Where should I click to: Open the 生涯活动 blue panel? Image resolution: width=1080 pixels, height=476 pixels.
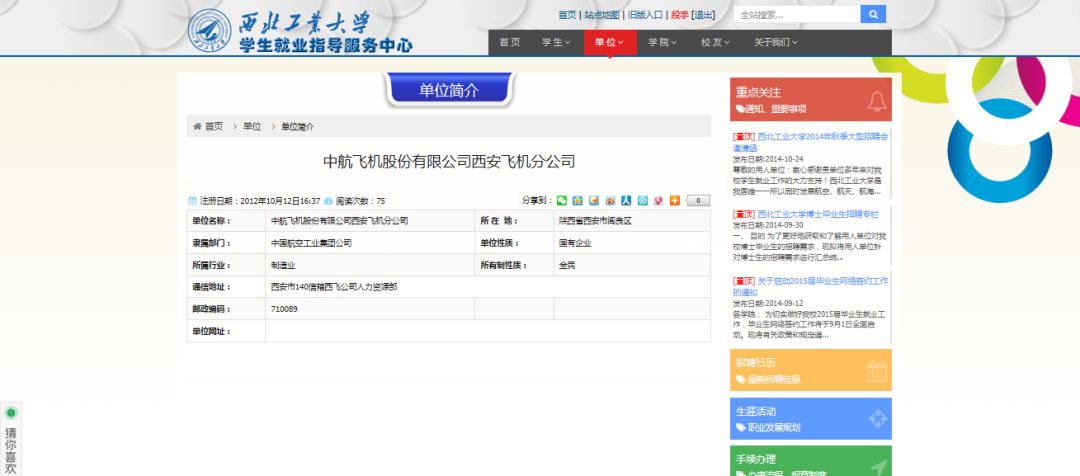811,419
